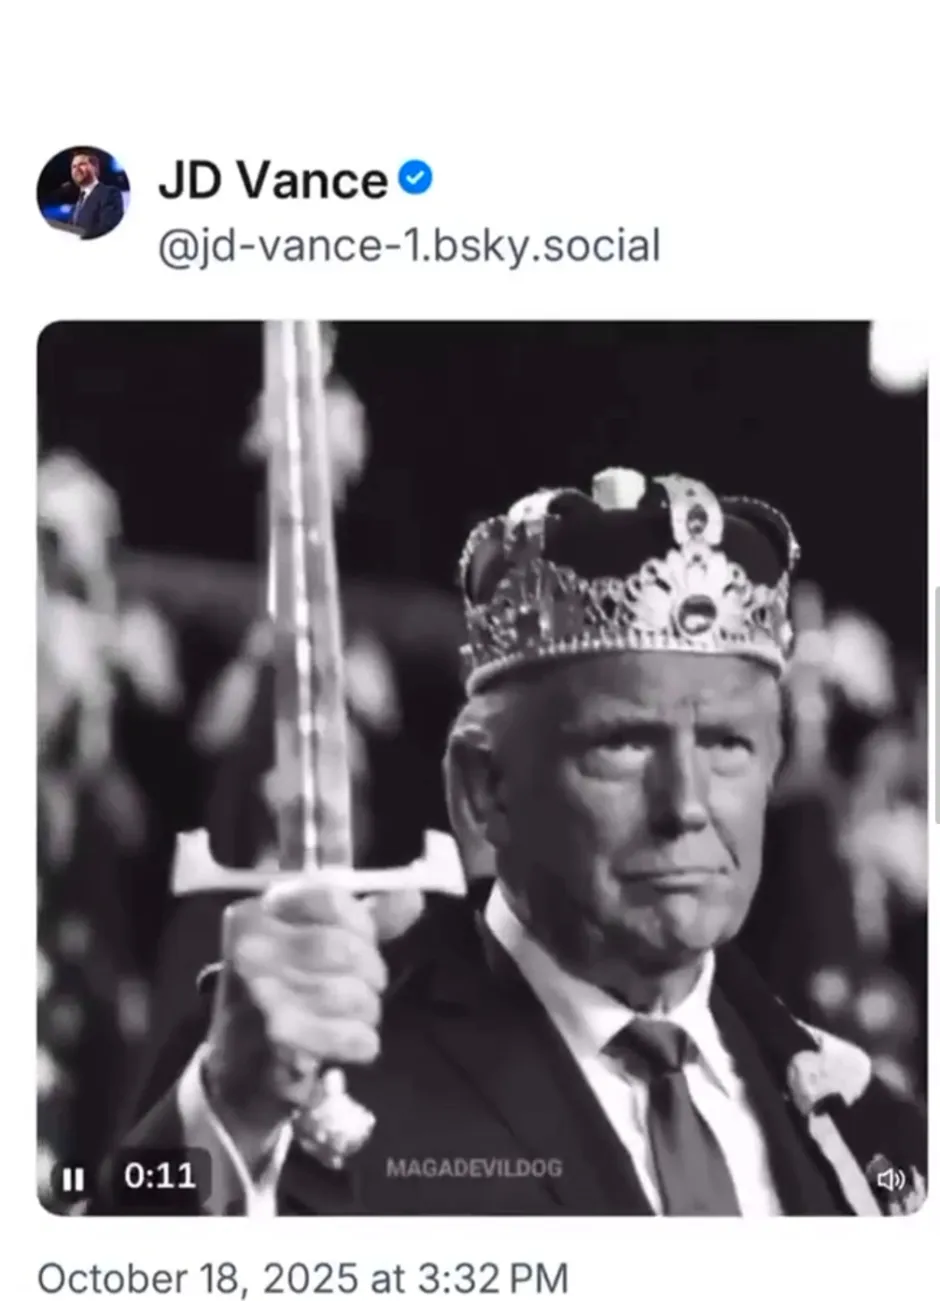Click the MAGADEVILDOG watermark text
The width and height of the screenshot is (940, 1301).
point(474,1168)
